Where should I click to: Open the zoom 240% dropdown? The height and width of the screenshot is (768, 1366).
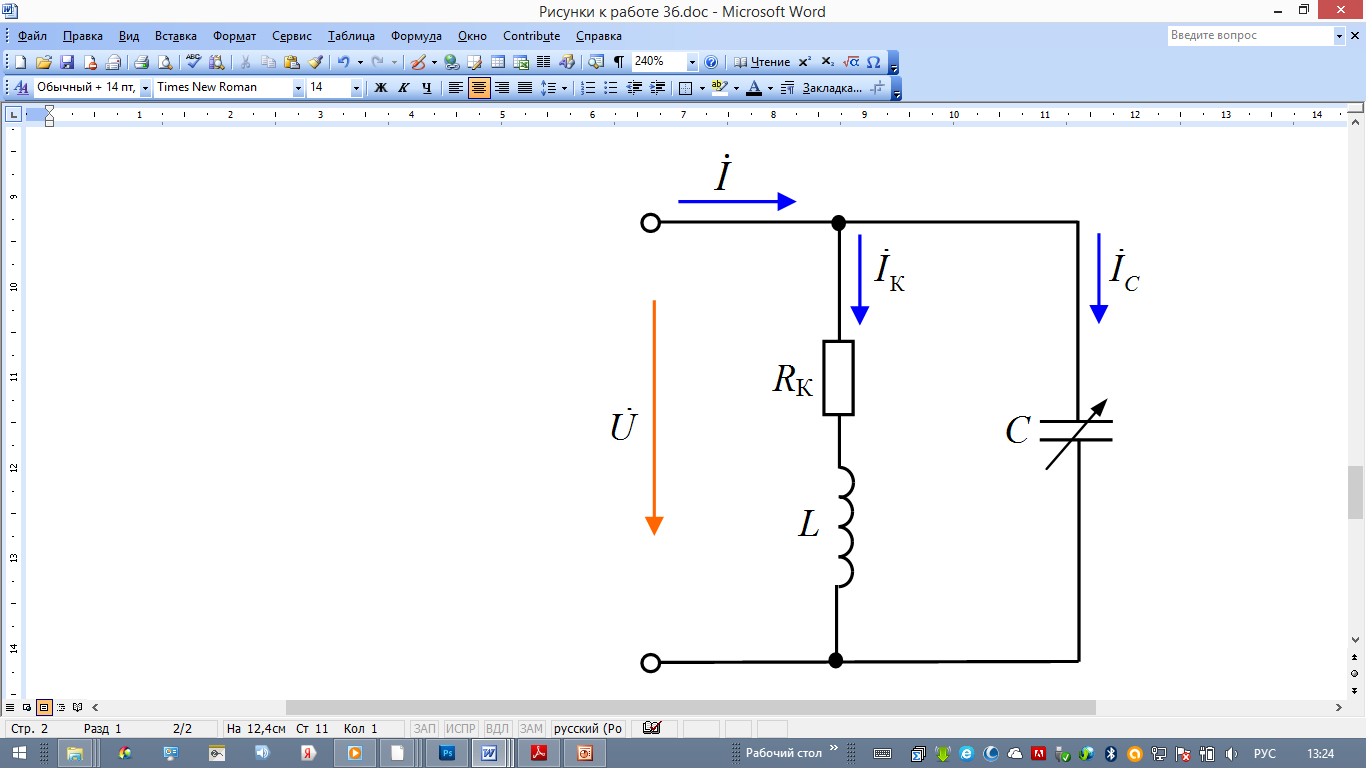pos(692,62)
